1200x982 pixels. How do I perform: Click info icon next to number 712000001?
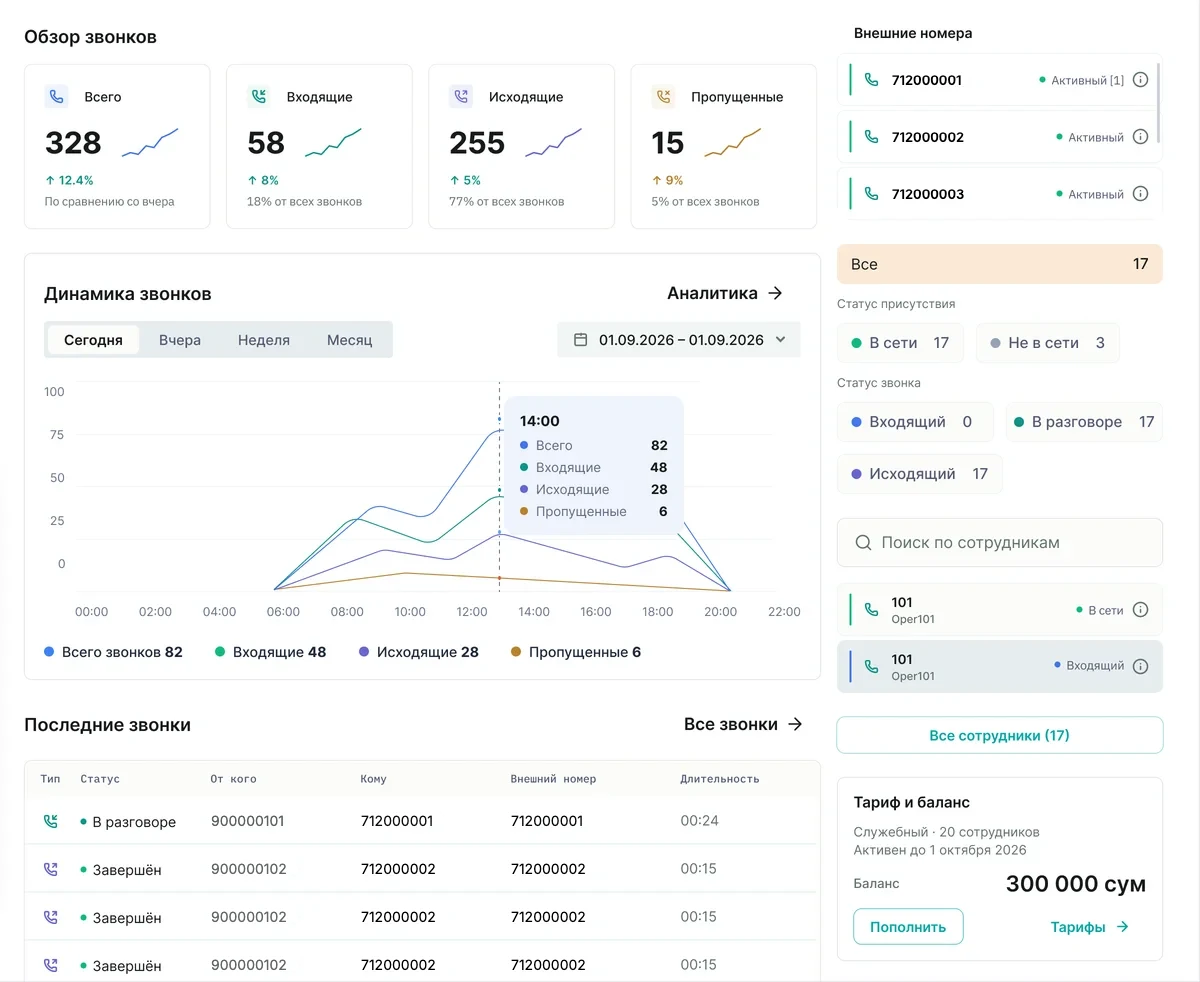[x=1140, y=80]
